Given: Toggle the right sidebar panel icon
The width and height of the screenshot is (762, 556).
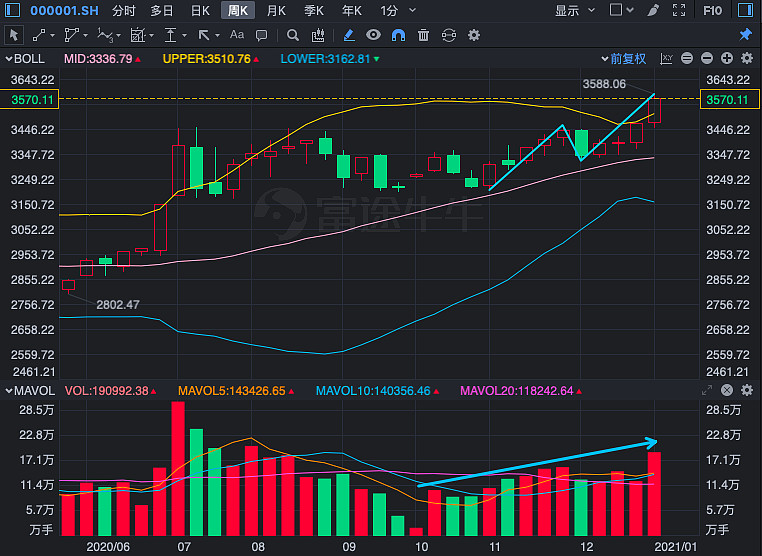Looking at the screenshot, I should 745,10.
